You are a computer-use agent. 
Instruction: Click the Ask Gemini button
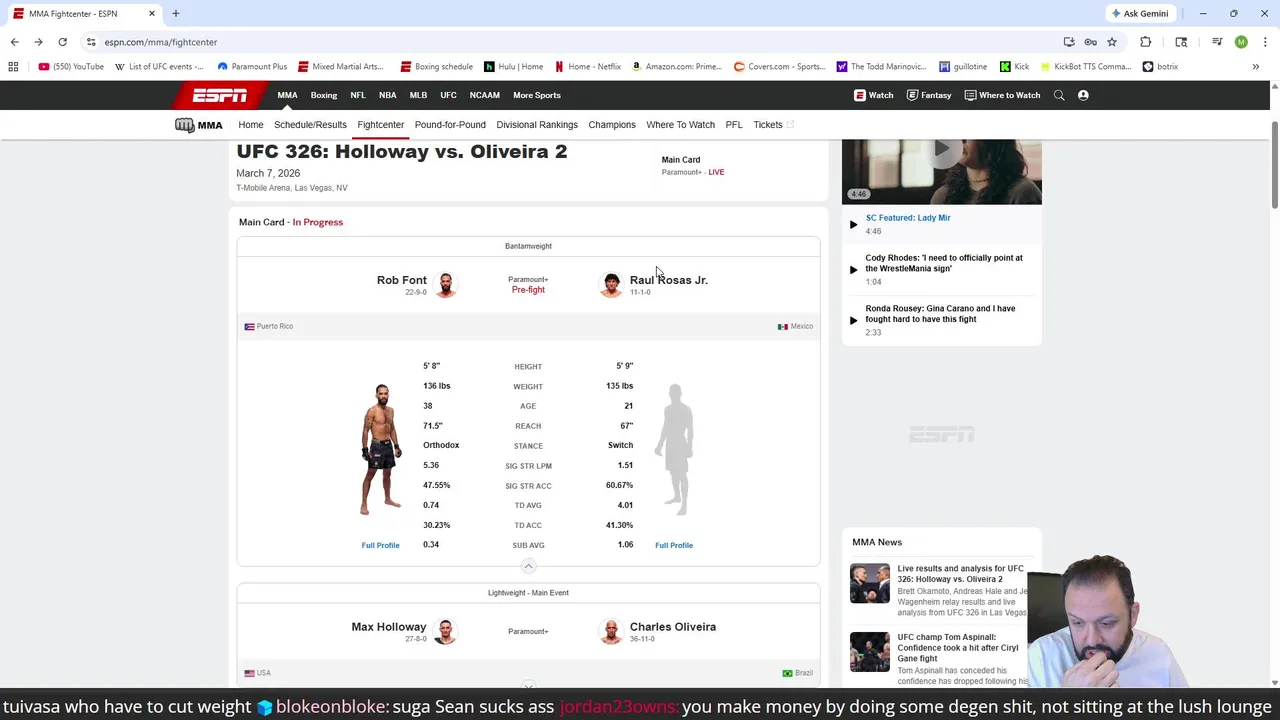coord(1139,14)
